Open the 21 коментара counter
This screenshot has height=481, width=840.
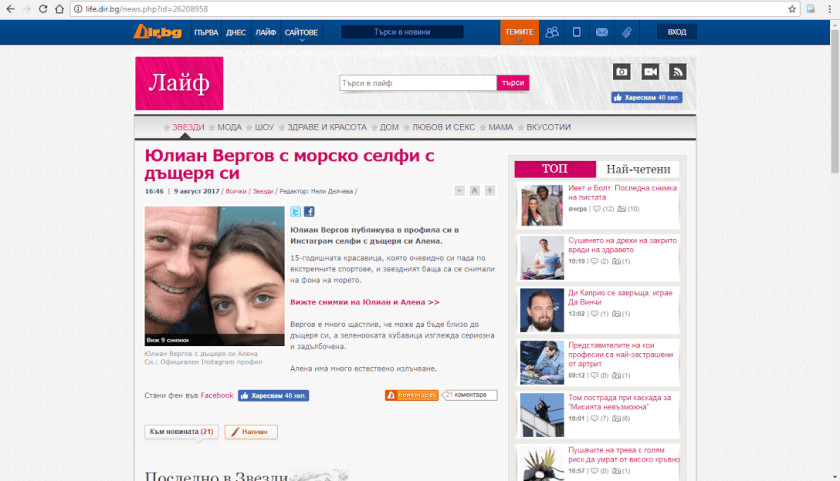[470, 395]
